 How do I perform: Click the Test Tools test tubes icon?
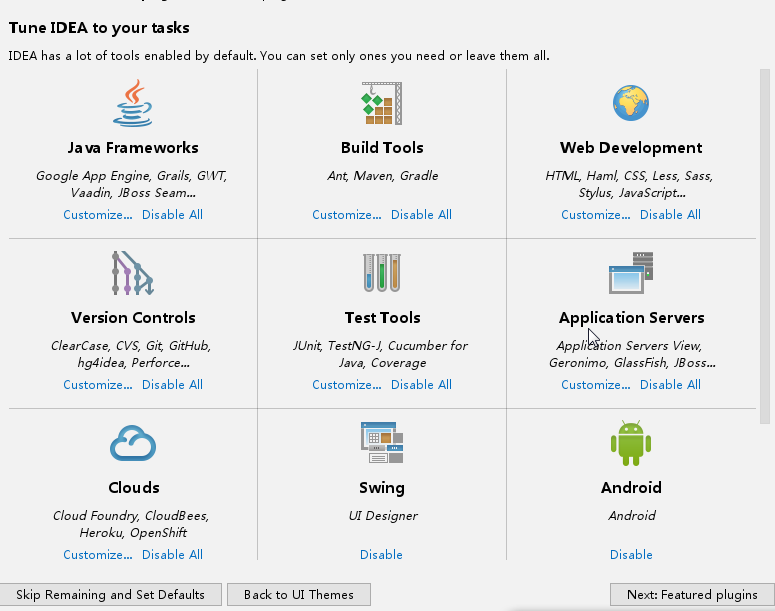[x=382, y=273]
